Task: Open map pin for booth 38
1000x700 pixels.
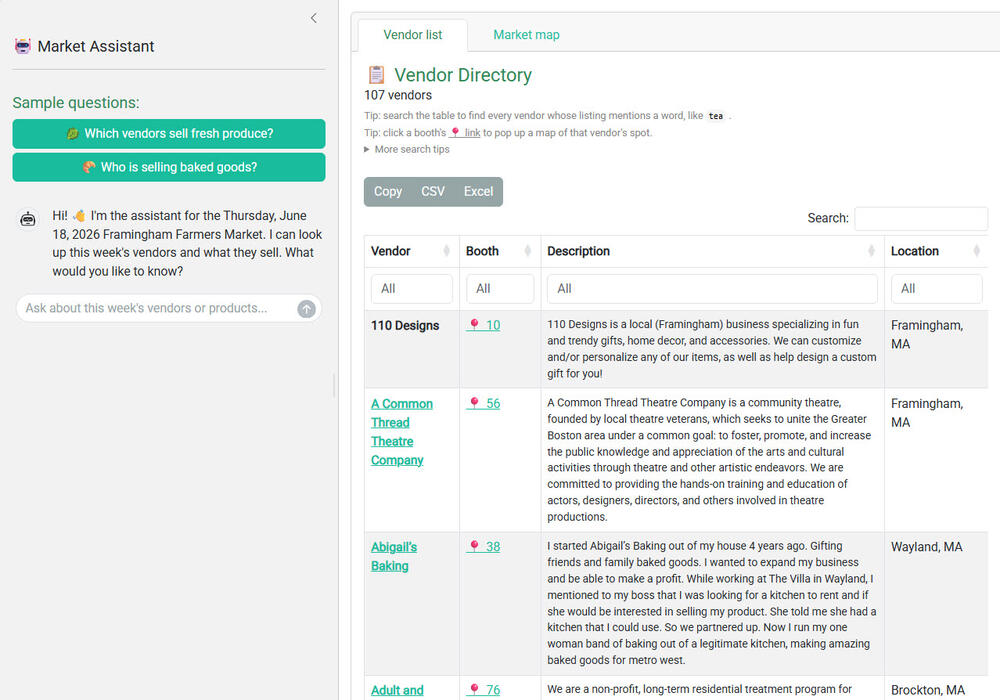Action: pos(483,547)
